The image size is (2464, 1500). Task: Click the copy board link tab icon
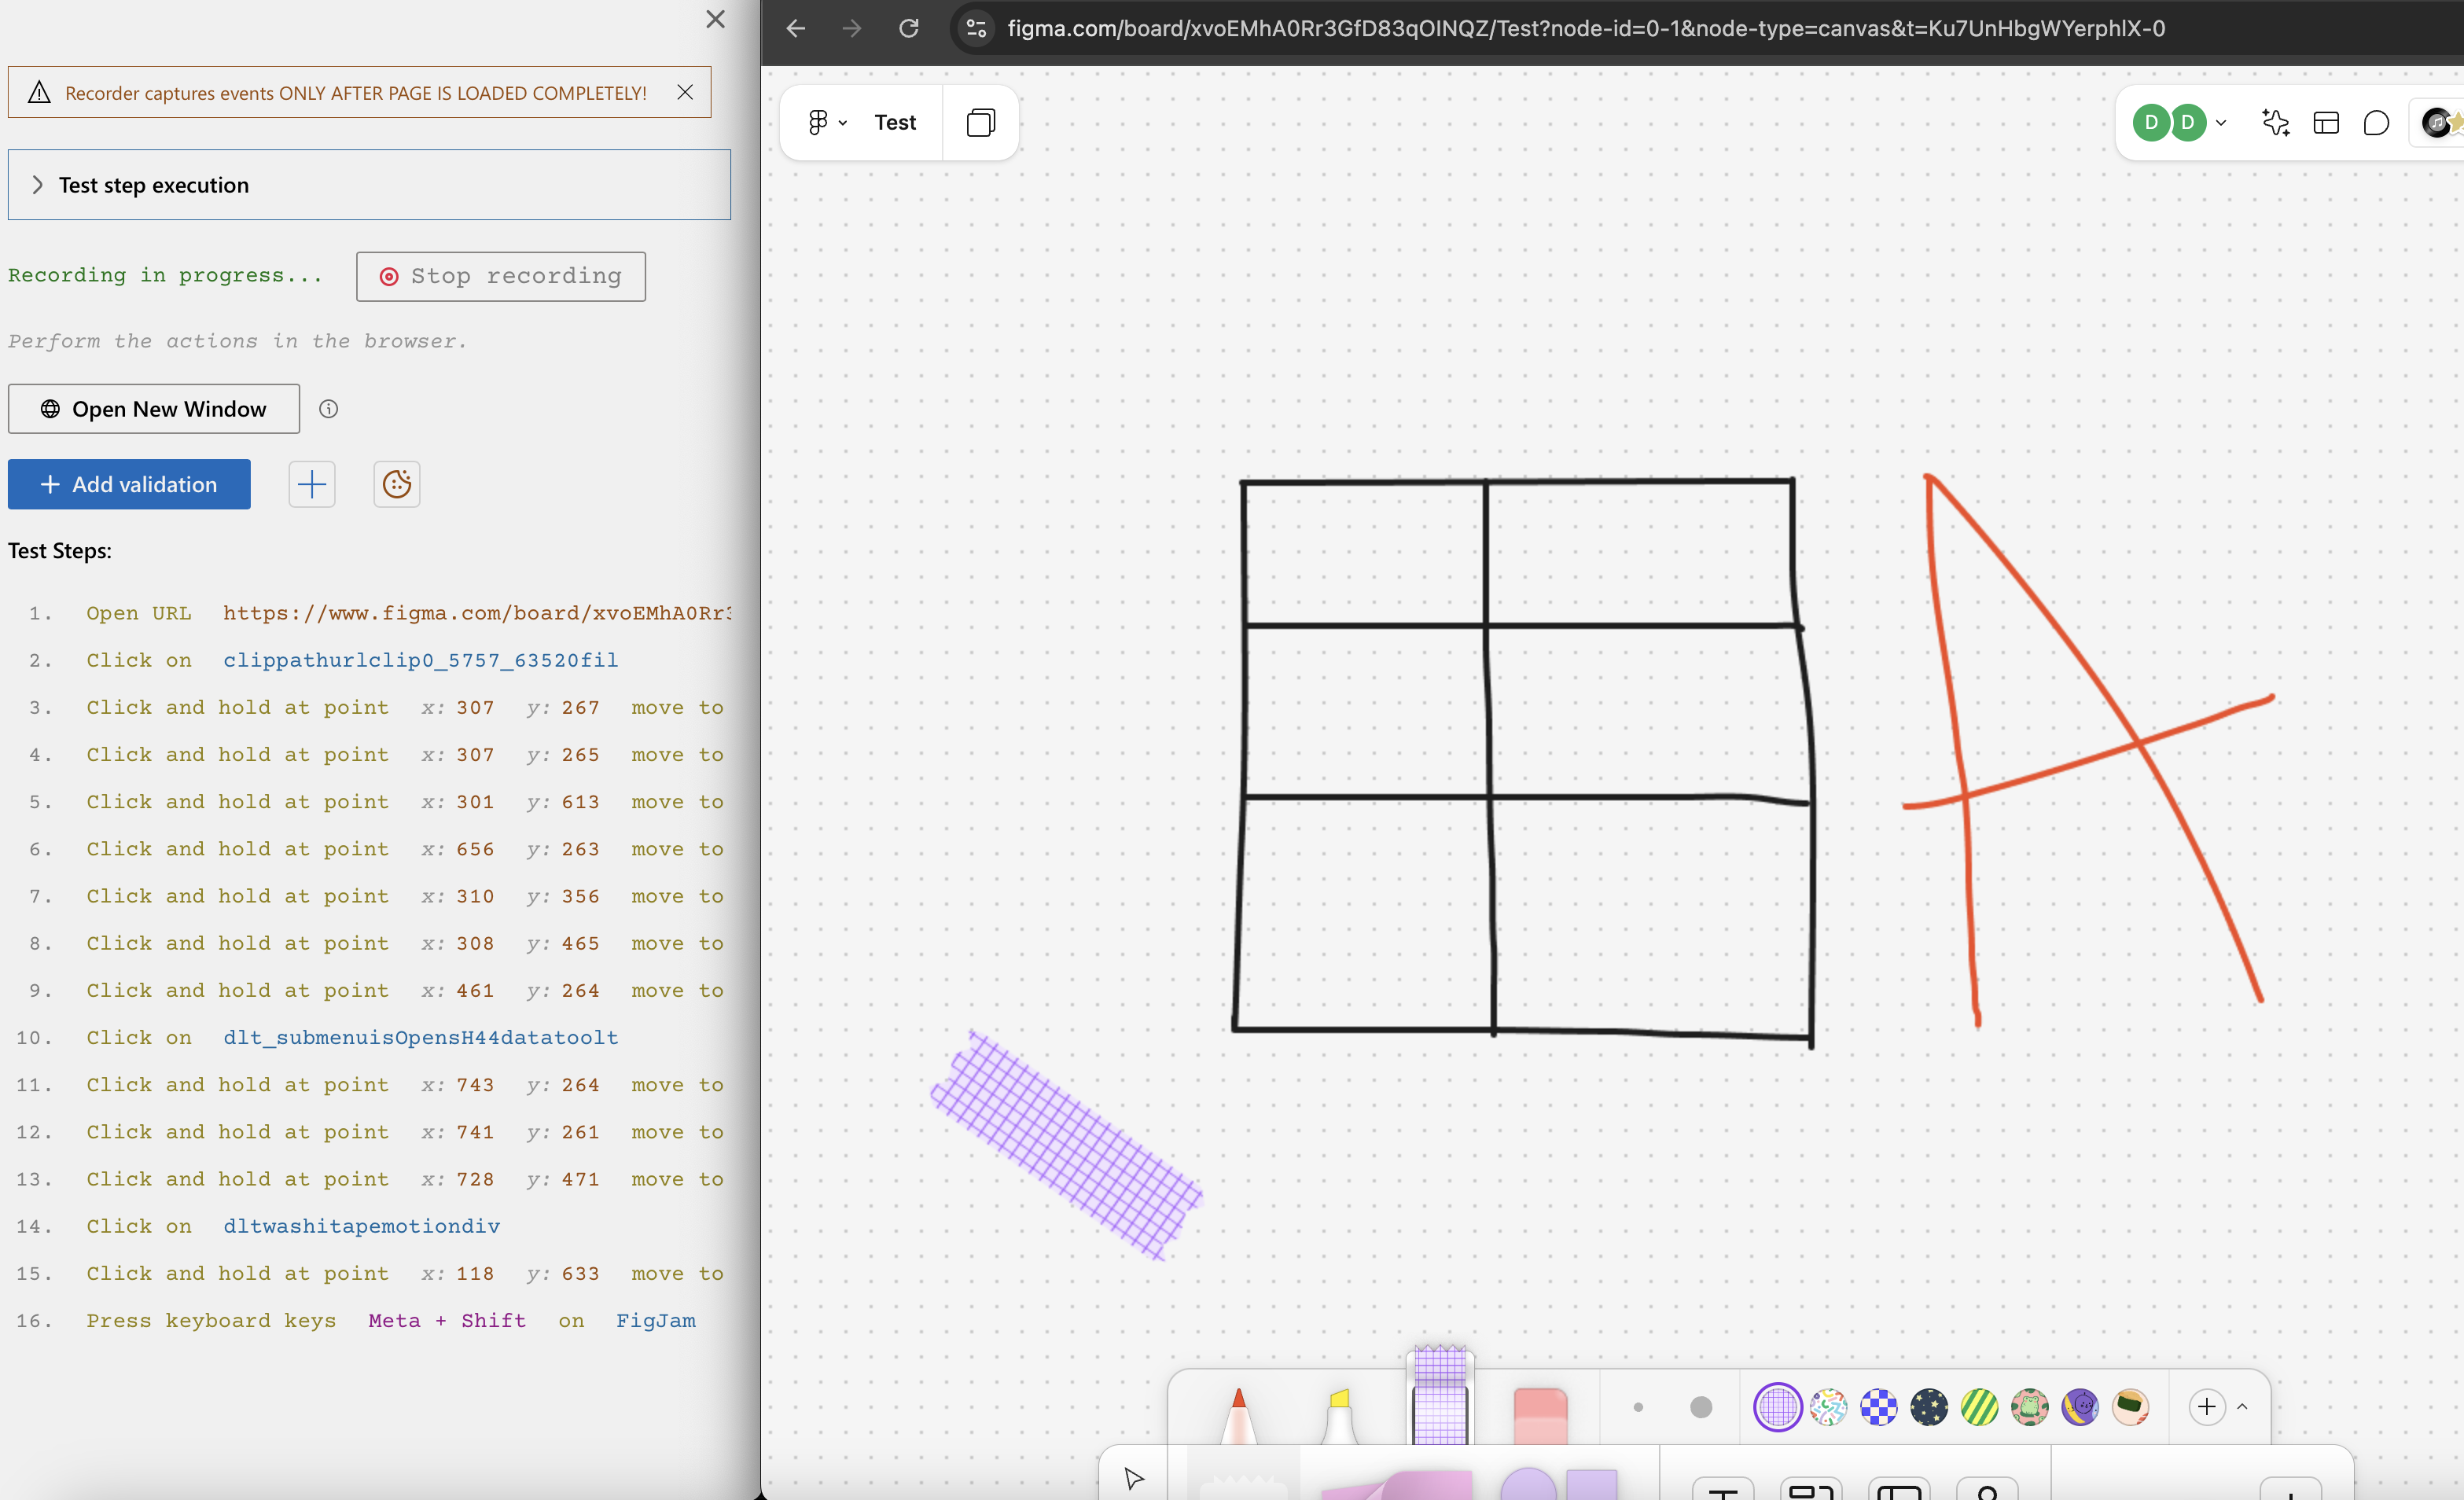[x=979, y=122]
